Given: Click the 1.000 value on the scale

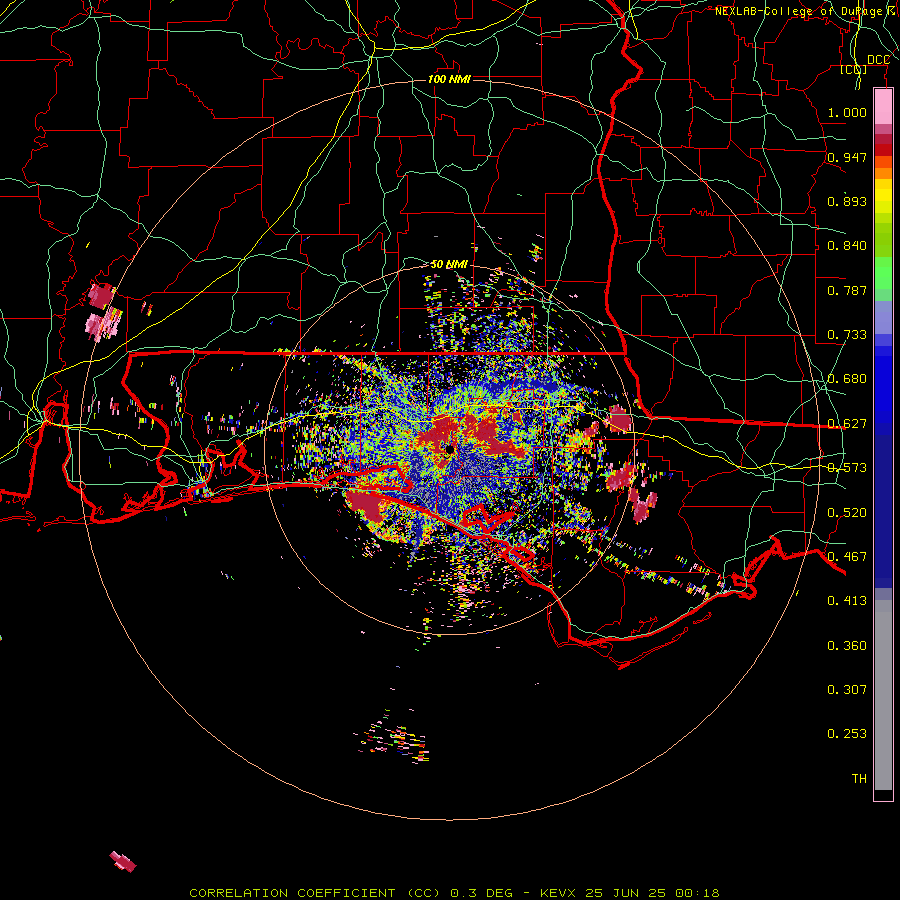Looking at the screenshot, I should pyautogui.click(x=847, y=112).
